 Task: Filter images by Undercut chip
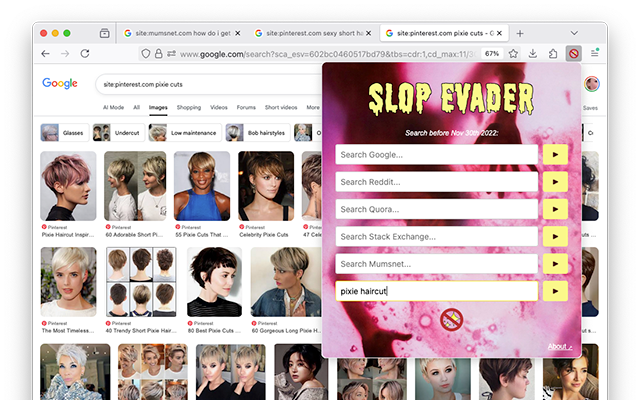point(118,133)
